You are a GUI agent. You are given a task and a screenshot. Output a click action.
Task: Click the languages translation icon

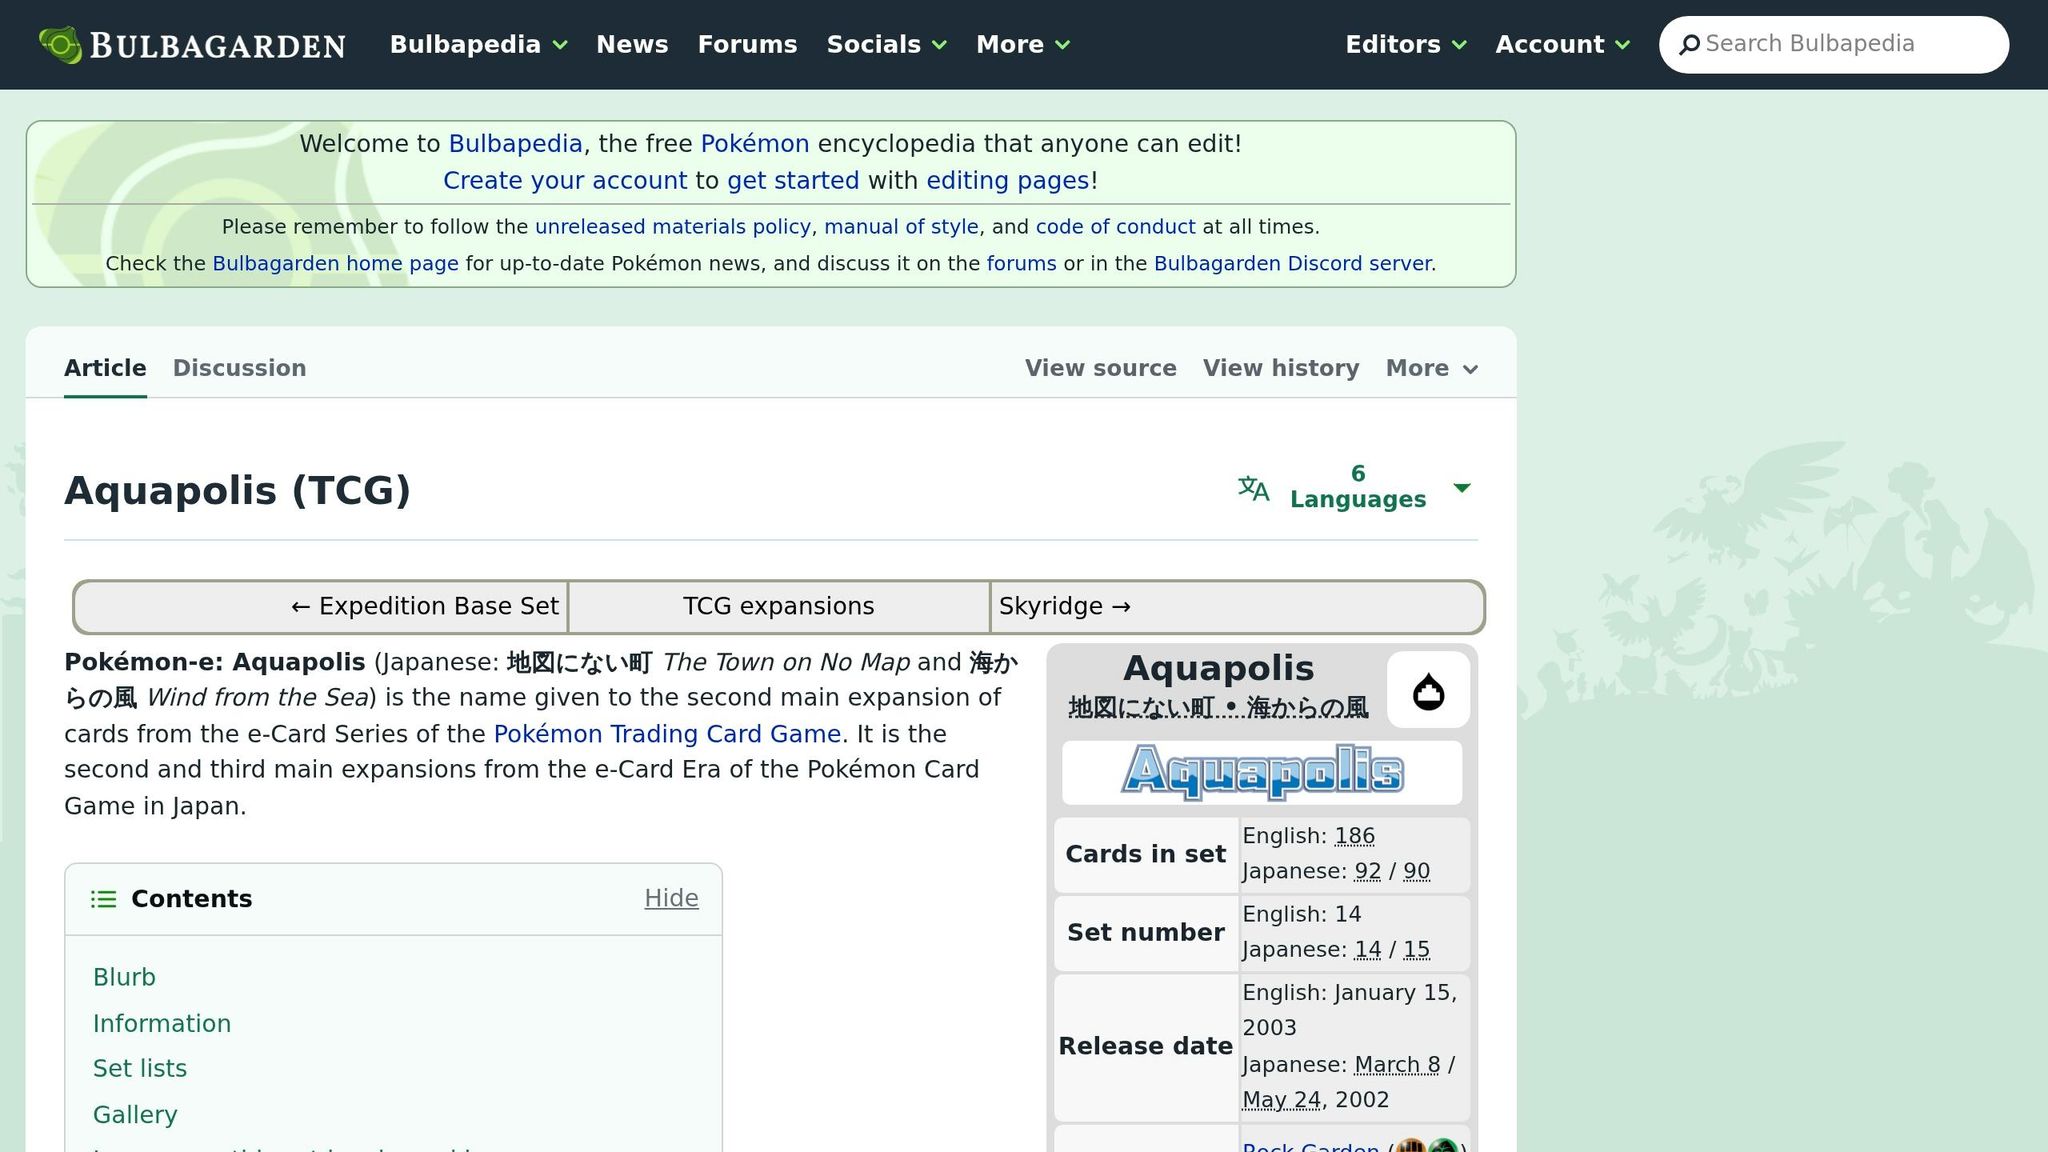(1253, 488)
